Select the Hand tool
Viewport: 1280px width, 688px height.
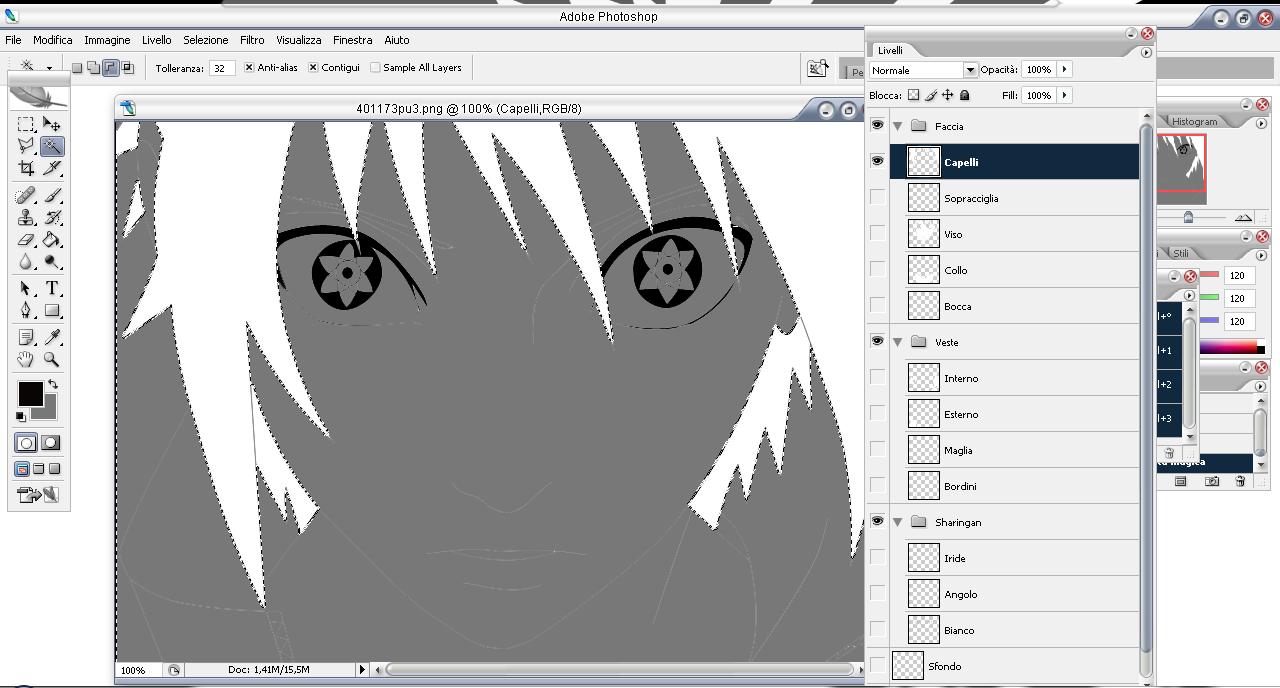(x=27, y=360)
